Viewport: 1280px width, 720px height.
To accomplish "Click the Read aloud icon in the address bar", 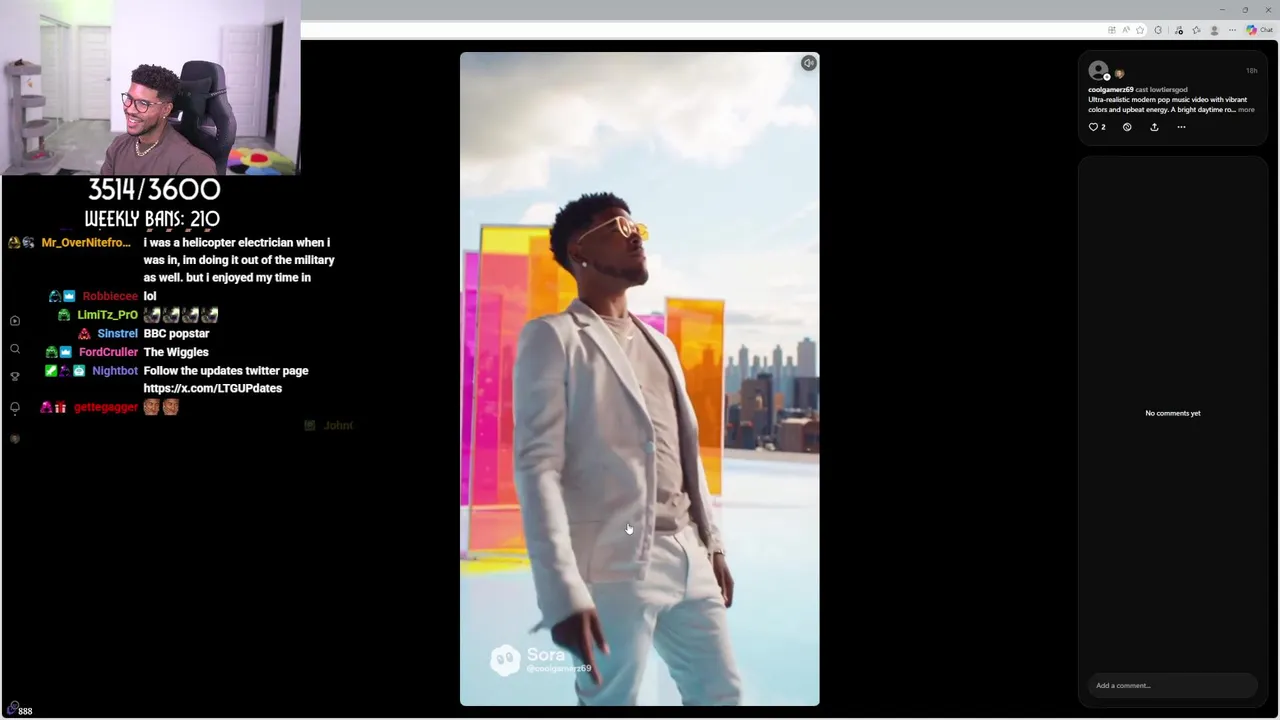I will click(x=1126, y=30).
